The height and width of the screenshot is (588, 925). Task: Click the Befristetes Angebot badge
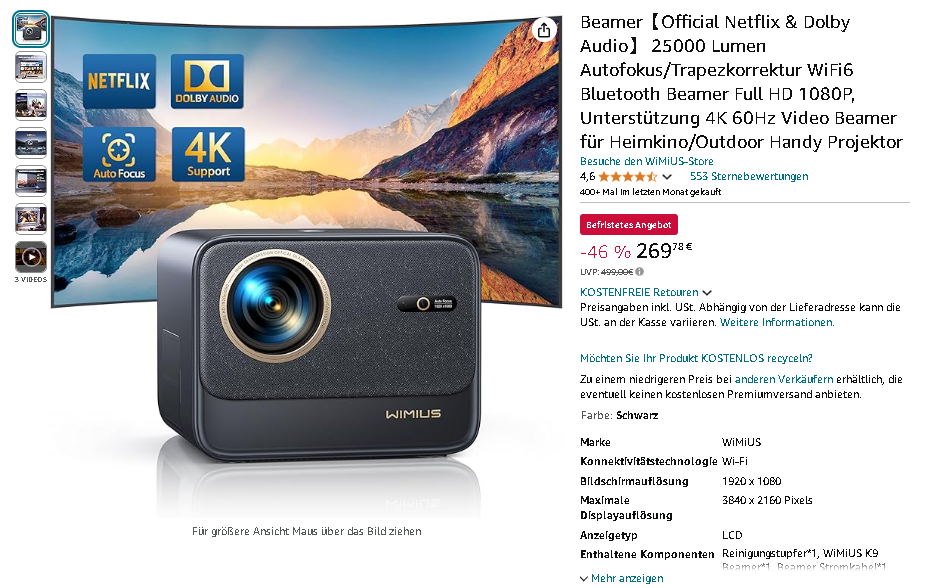[629, 225]
